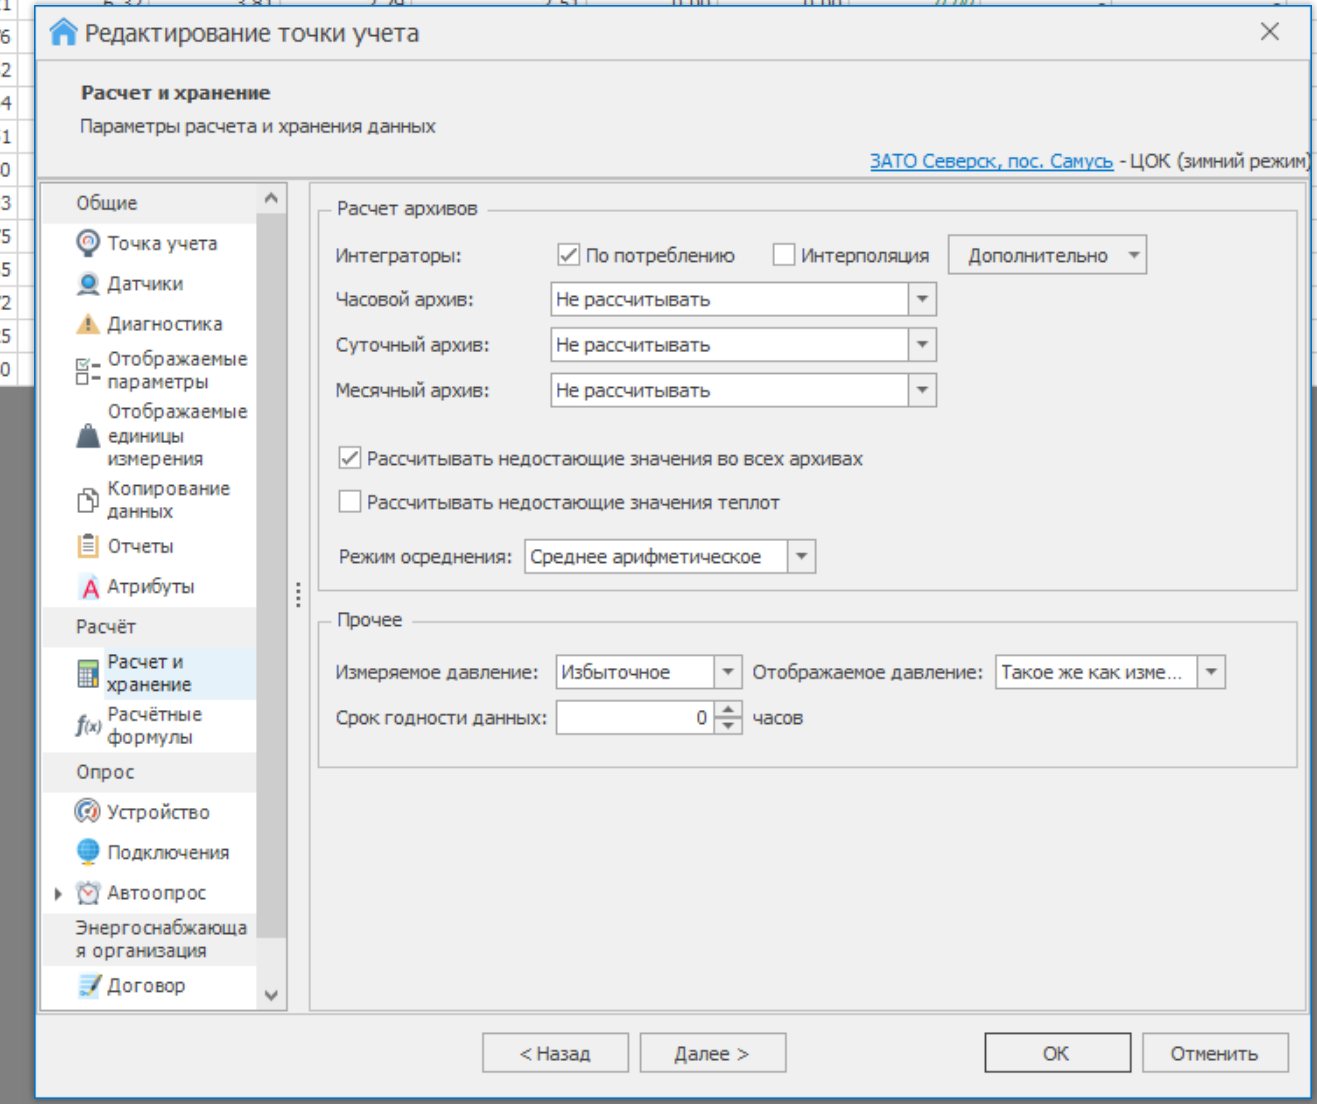Image resolution: width=1317 pixels, height=1104 pixels.
Task: Select the Атрибуты letter A icon
Action: click(90, 587)
